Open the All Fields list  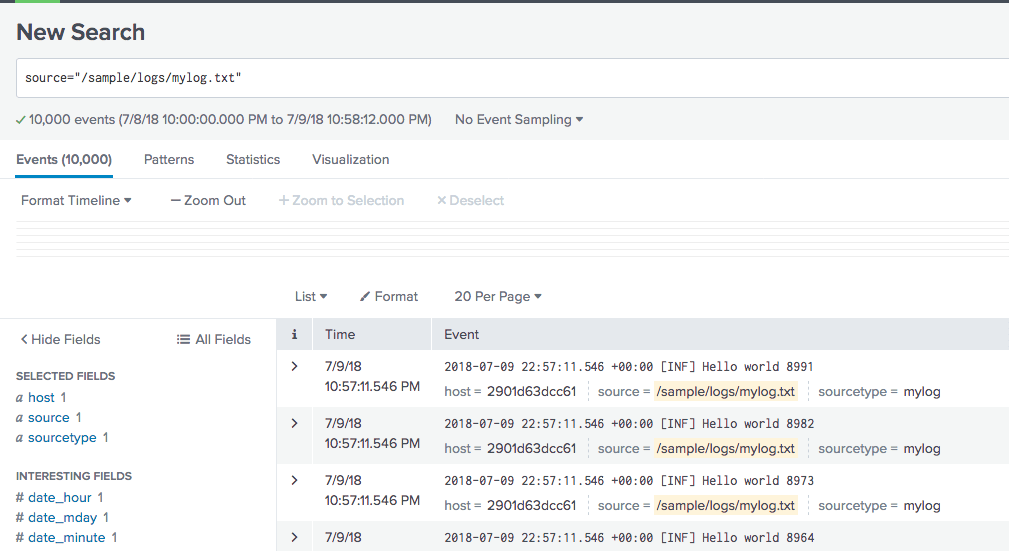tap(214, 339)
